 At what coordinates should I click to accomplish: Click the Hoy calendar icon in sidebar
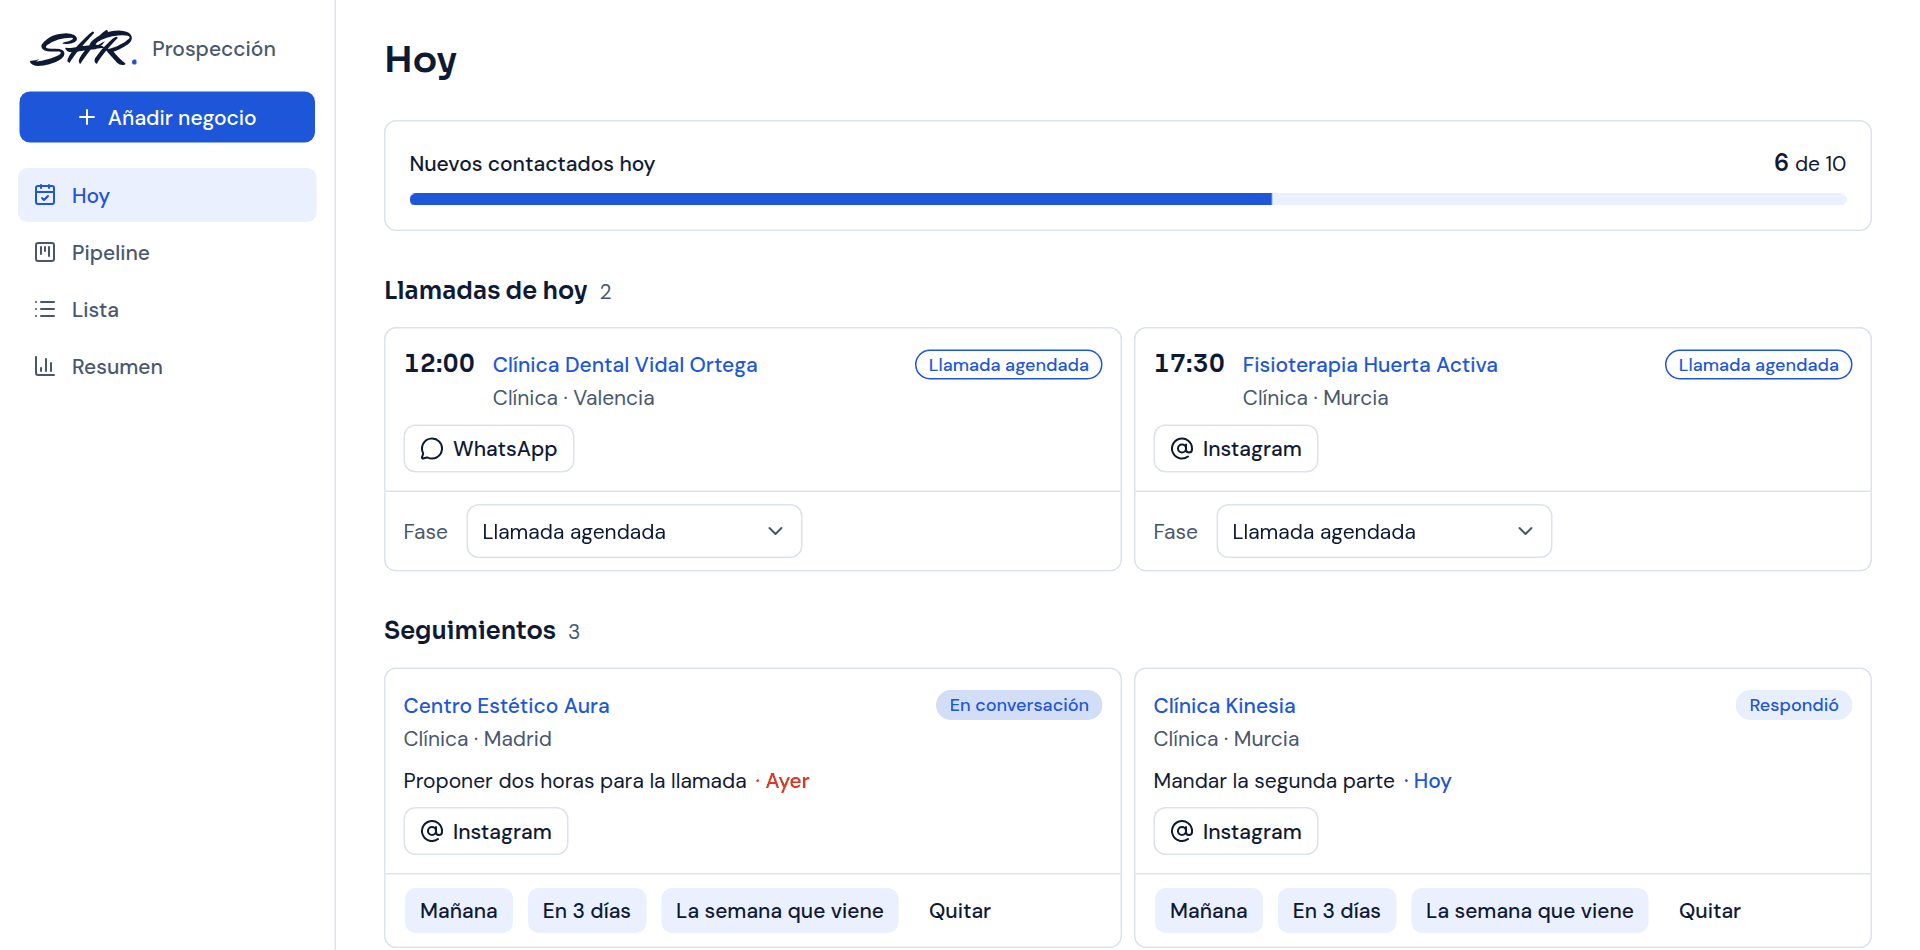coord(45,195)
